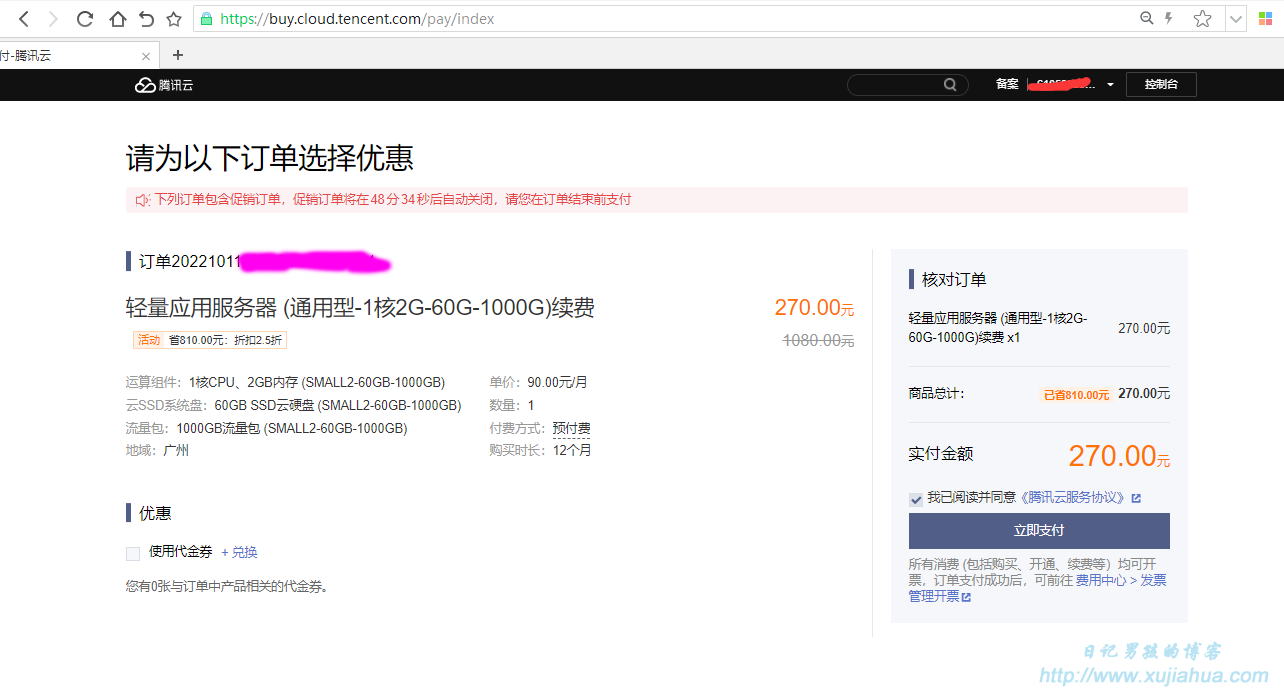This screenshot has width=1284, height=689.
Task: Expand the account dropdown arrow in header
Action: point(1110,85)
